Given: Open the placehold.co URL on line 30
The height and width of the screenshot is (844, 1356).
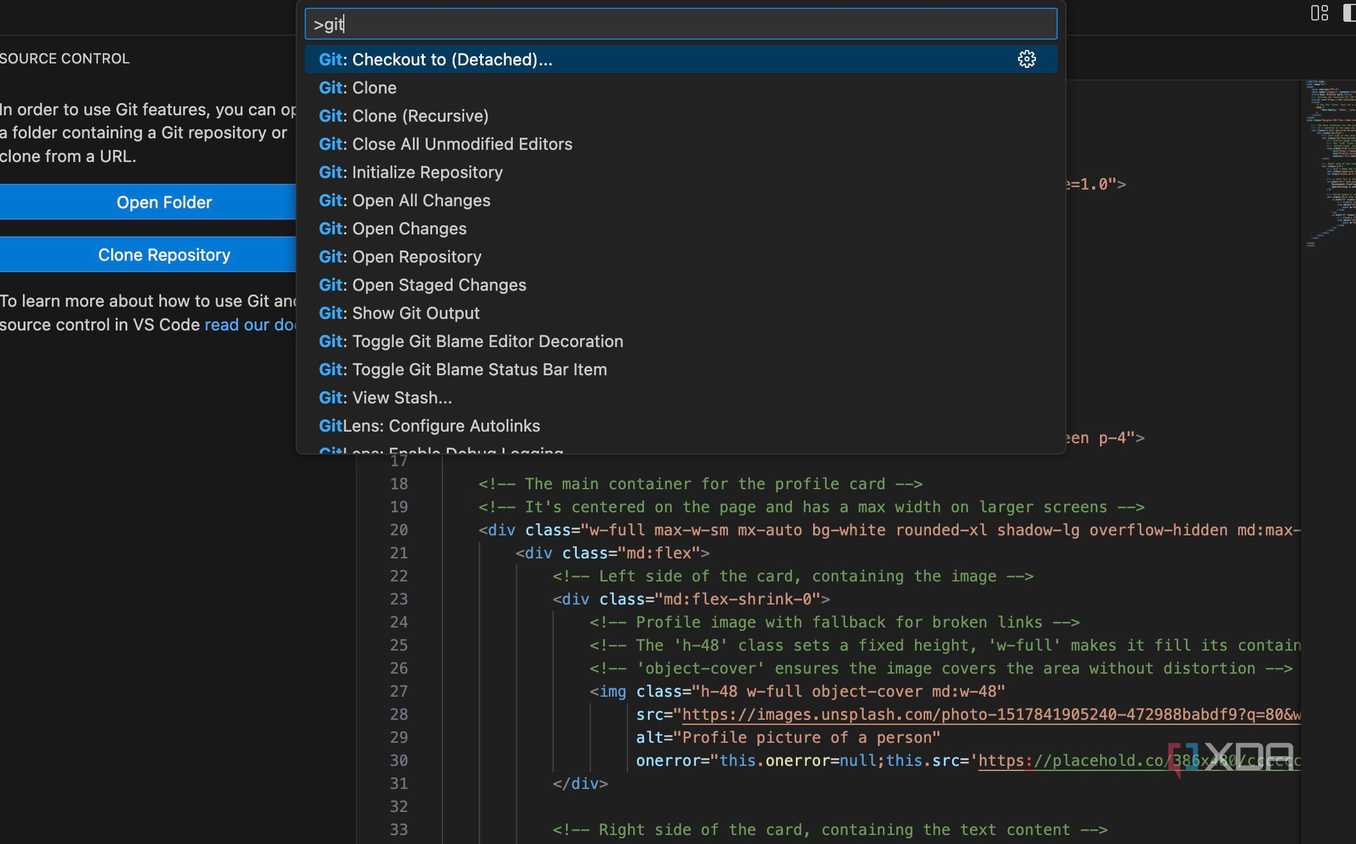Looking at the screenshot, I should click(1139, 761).
